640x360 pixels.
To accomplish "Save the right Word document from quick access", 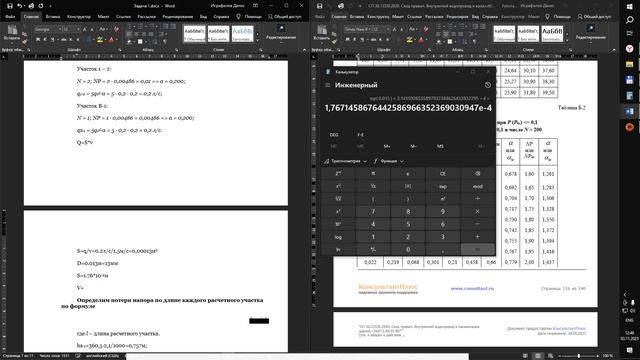I will coord(320,6).
